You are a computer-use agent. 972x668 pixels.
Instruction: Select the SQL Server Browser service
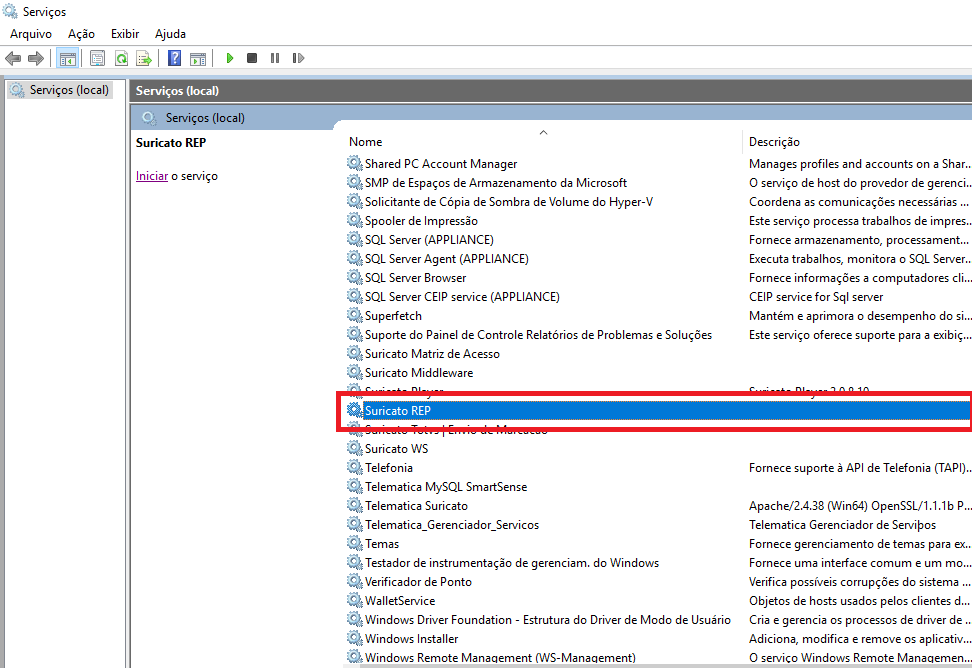415,278
